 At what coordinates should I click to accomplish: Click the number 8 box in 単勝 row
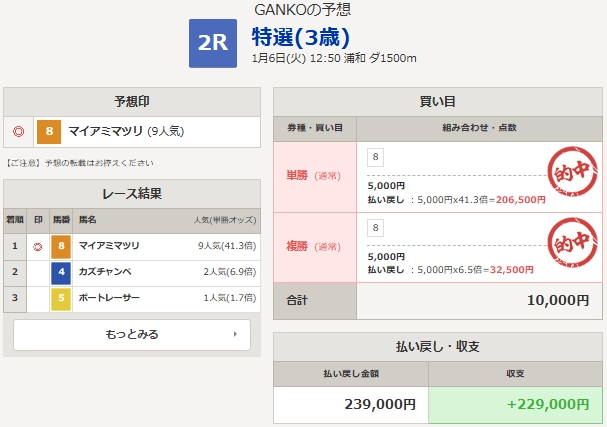376,157
